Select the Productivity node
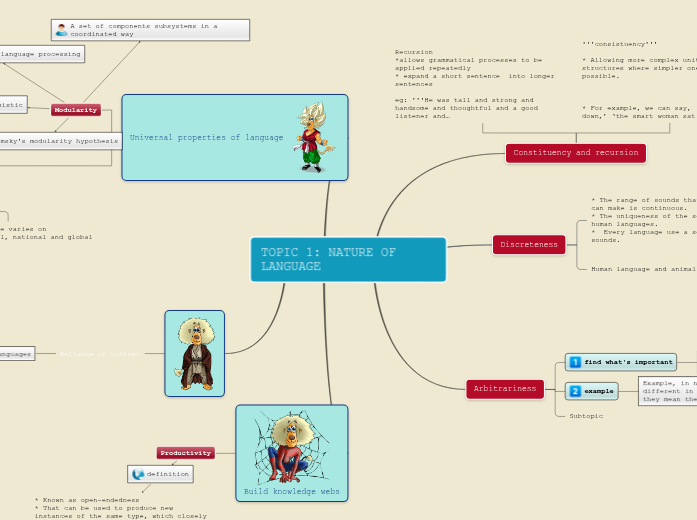This screenshot has height=520, width=697. coord(185,453)
